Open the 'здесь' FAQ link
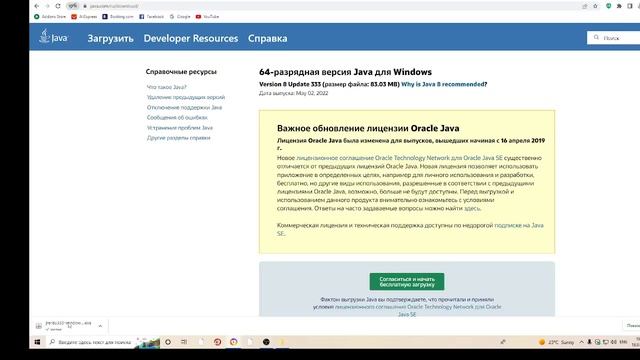Viewport: 640px width, 360px height. 472,208
